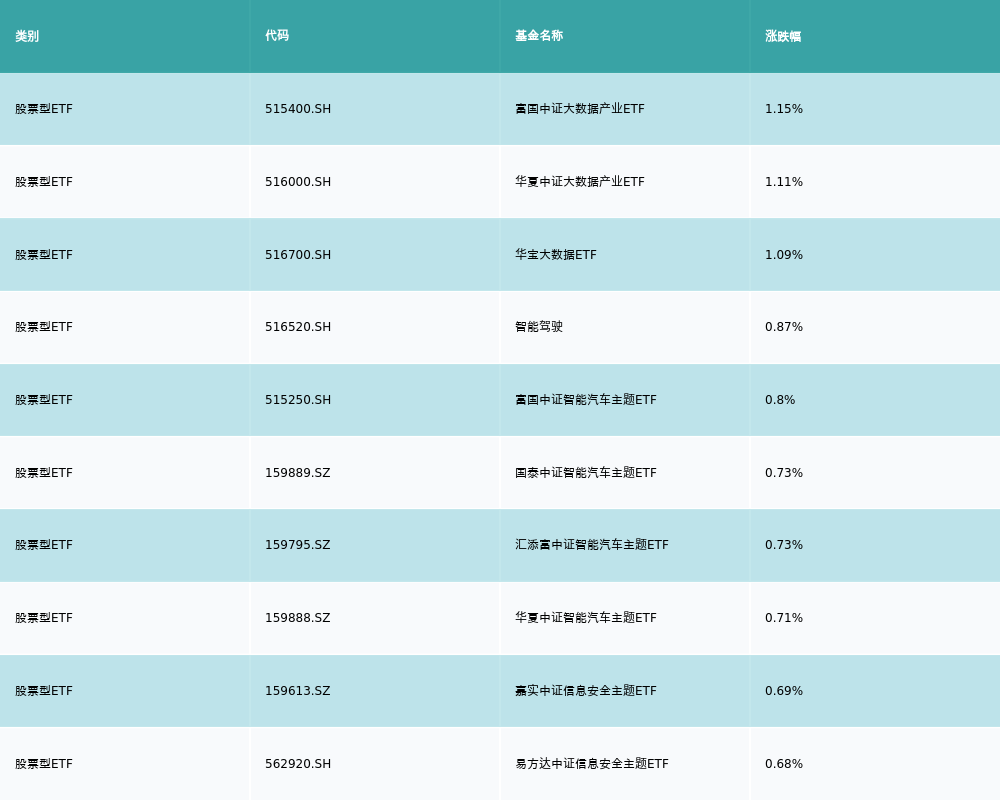Select fund 易方达中证信息安全主题ETF
Image resolution: width=1000 pixels, height=800 pixels.
(x=592, y=764)
